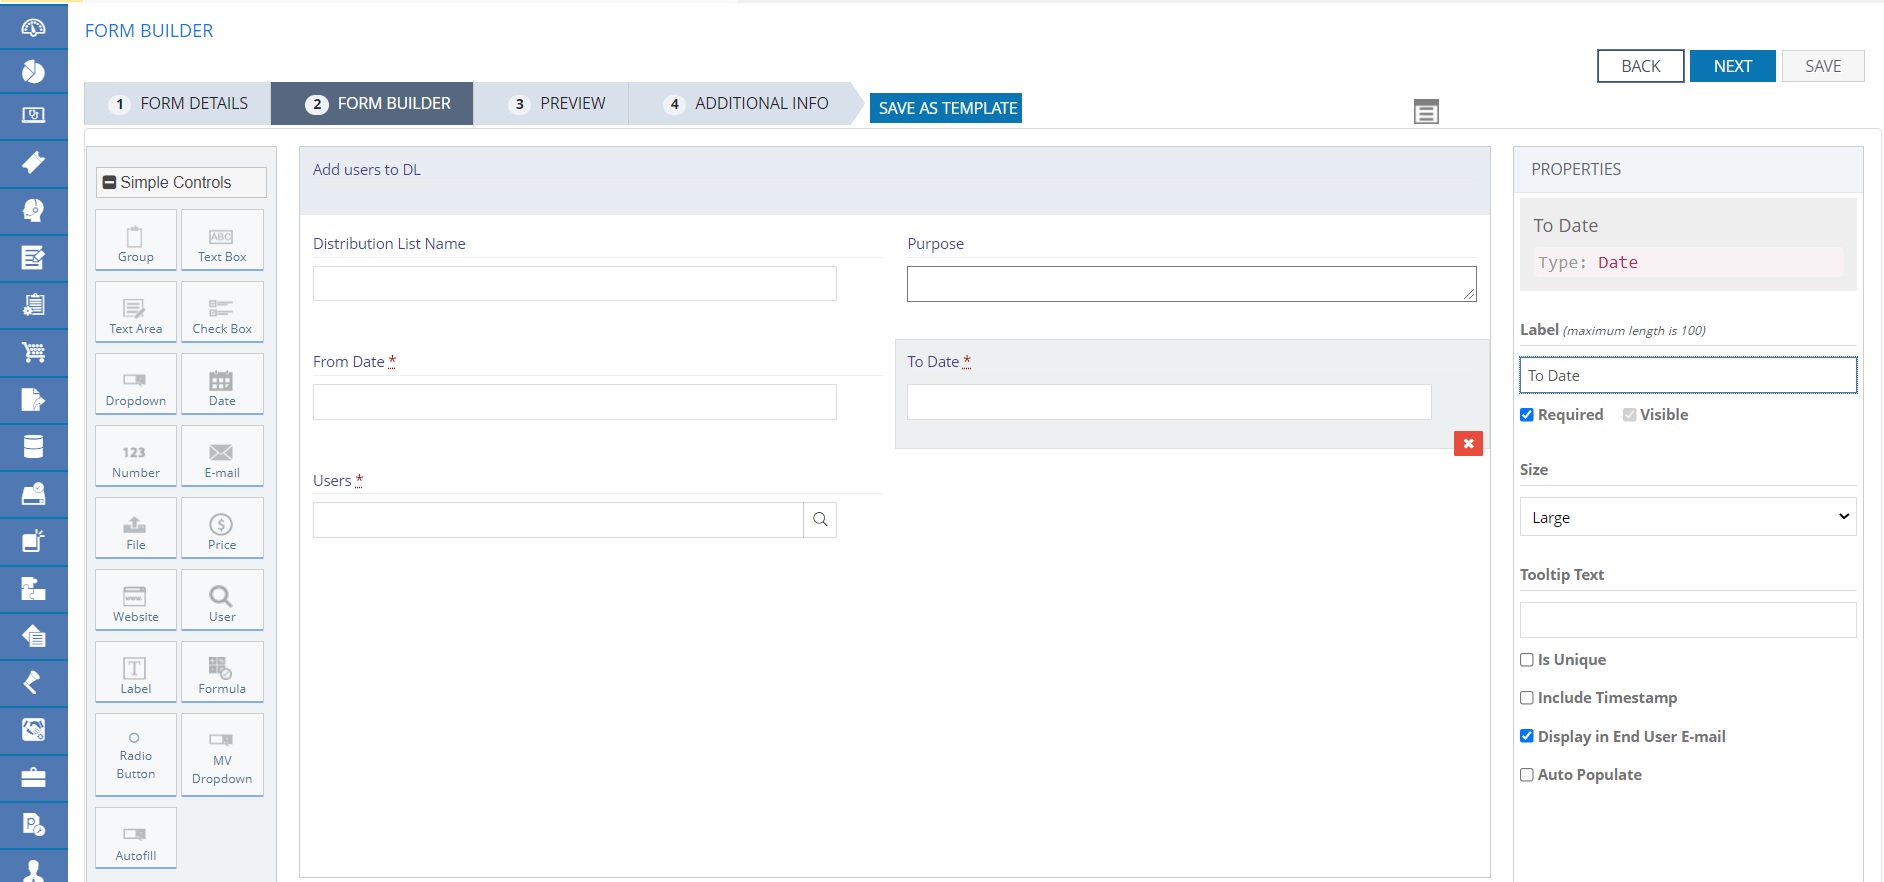Open the pie chart reports sidebar icon
1884x882 pixels.
tap(33, 71)
